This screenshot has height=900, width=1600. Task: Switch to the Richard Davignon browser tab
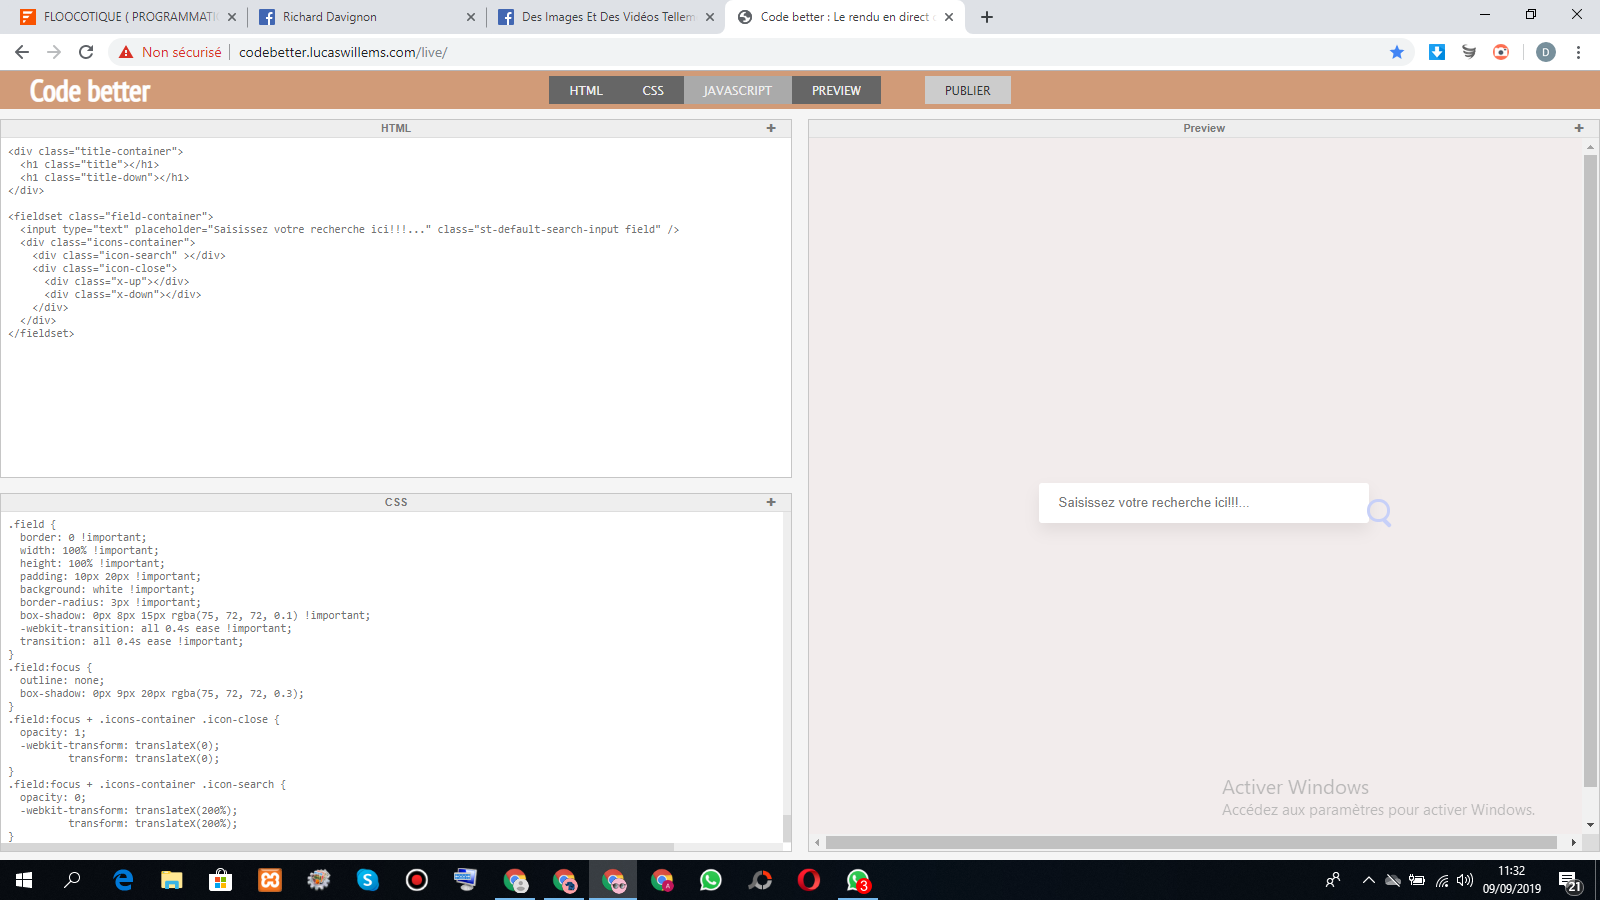point(366,17)
